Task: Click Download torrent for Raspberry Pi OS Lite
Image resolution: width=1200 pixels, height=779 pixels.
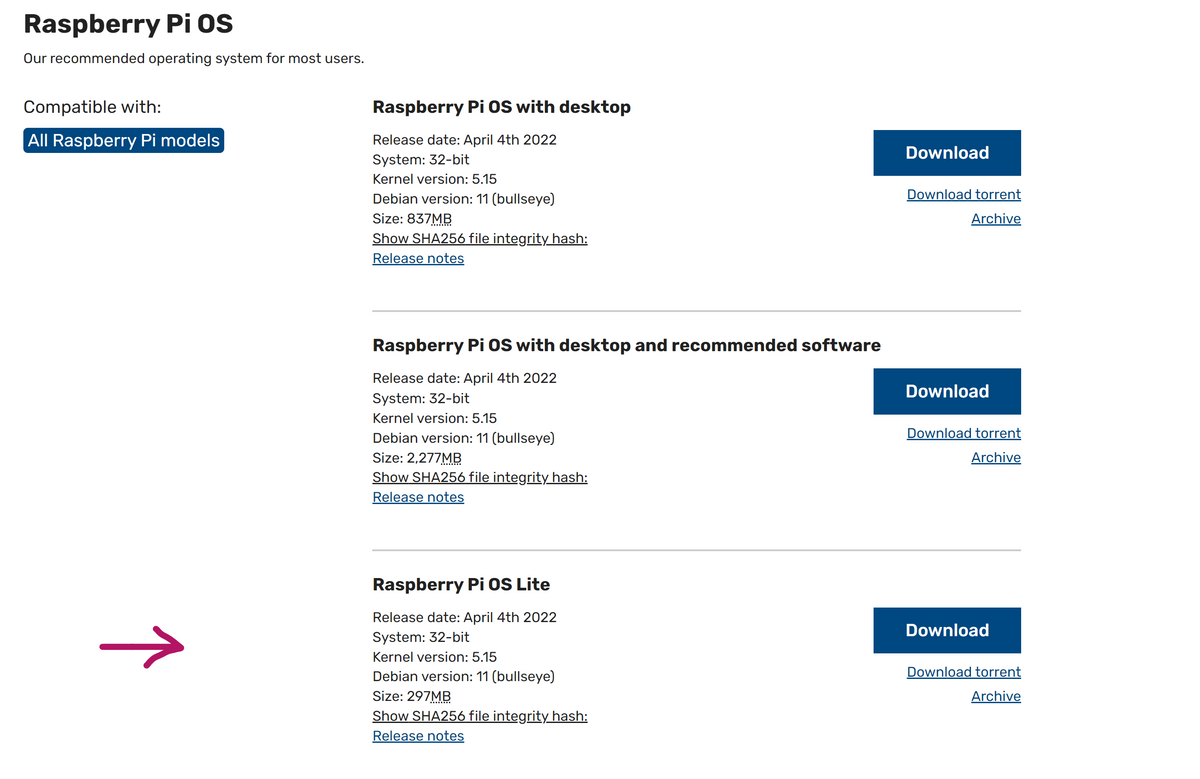Action: [x=963, y=673]
